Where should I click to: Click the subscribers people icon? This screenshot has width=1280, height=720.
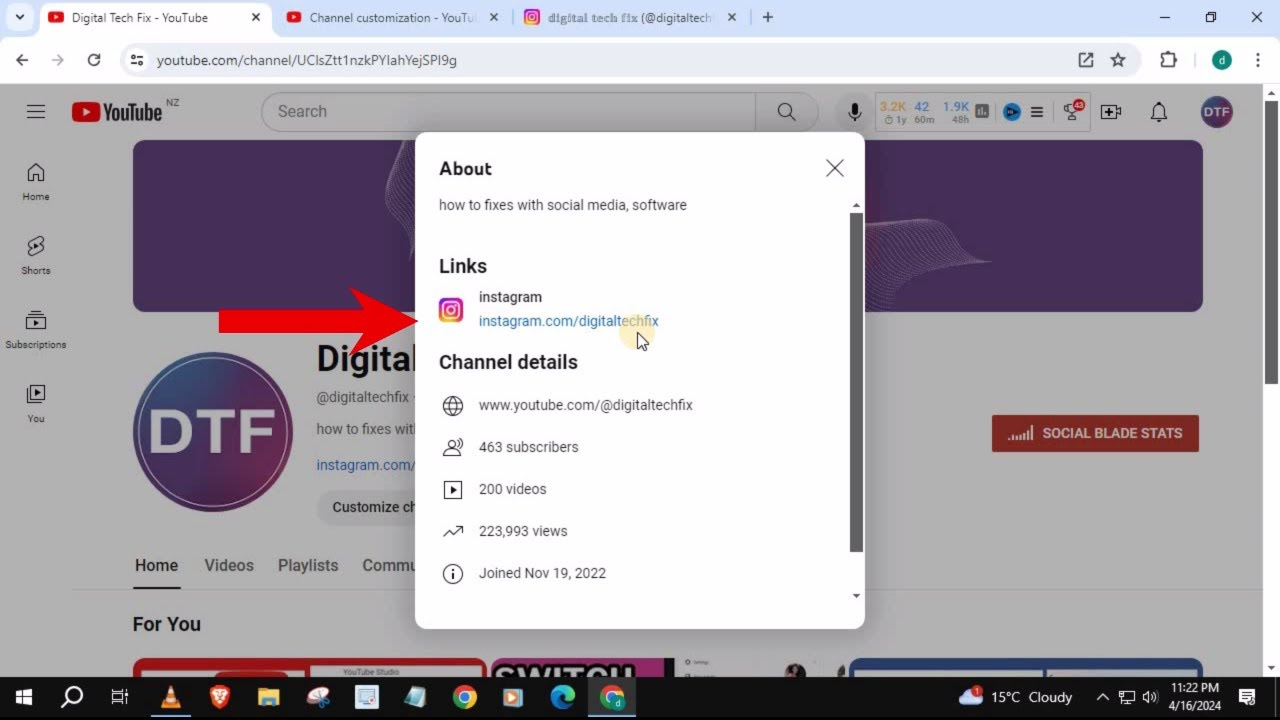(x=453, y=447)
